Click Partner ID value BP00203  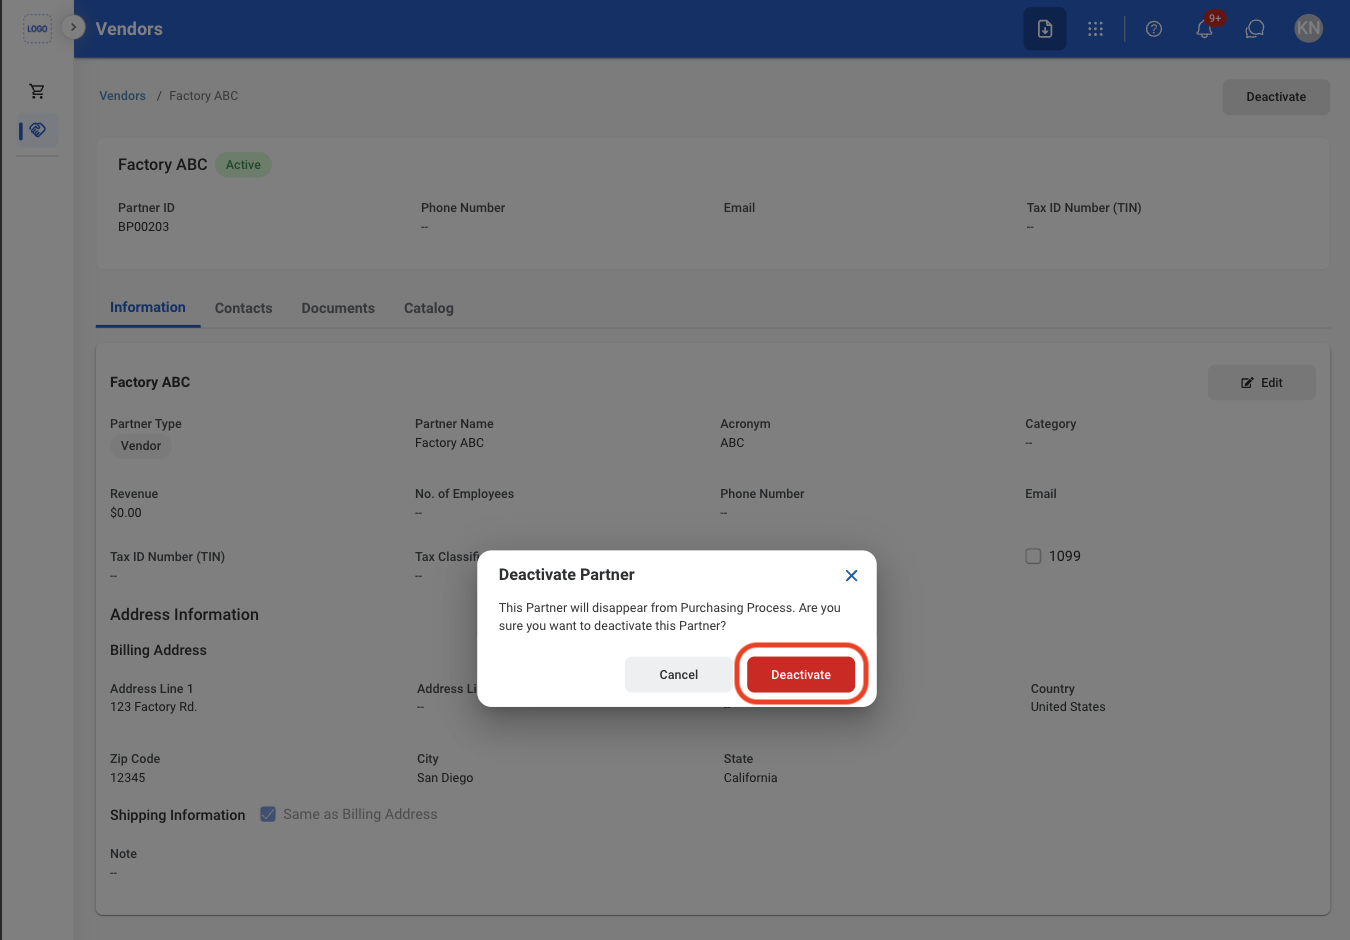click(143, 227)
